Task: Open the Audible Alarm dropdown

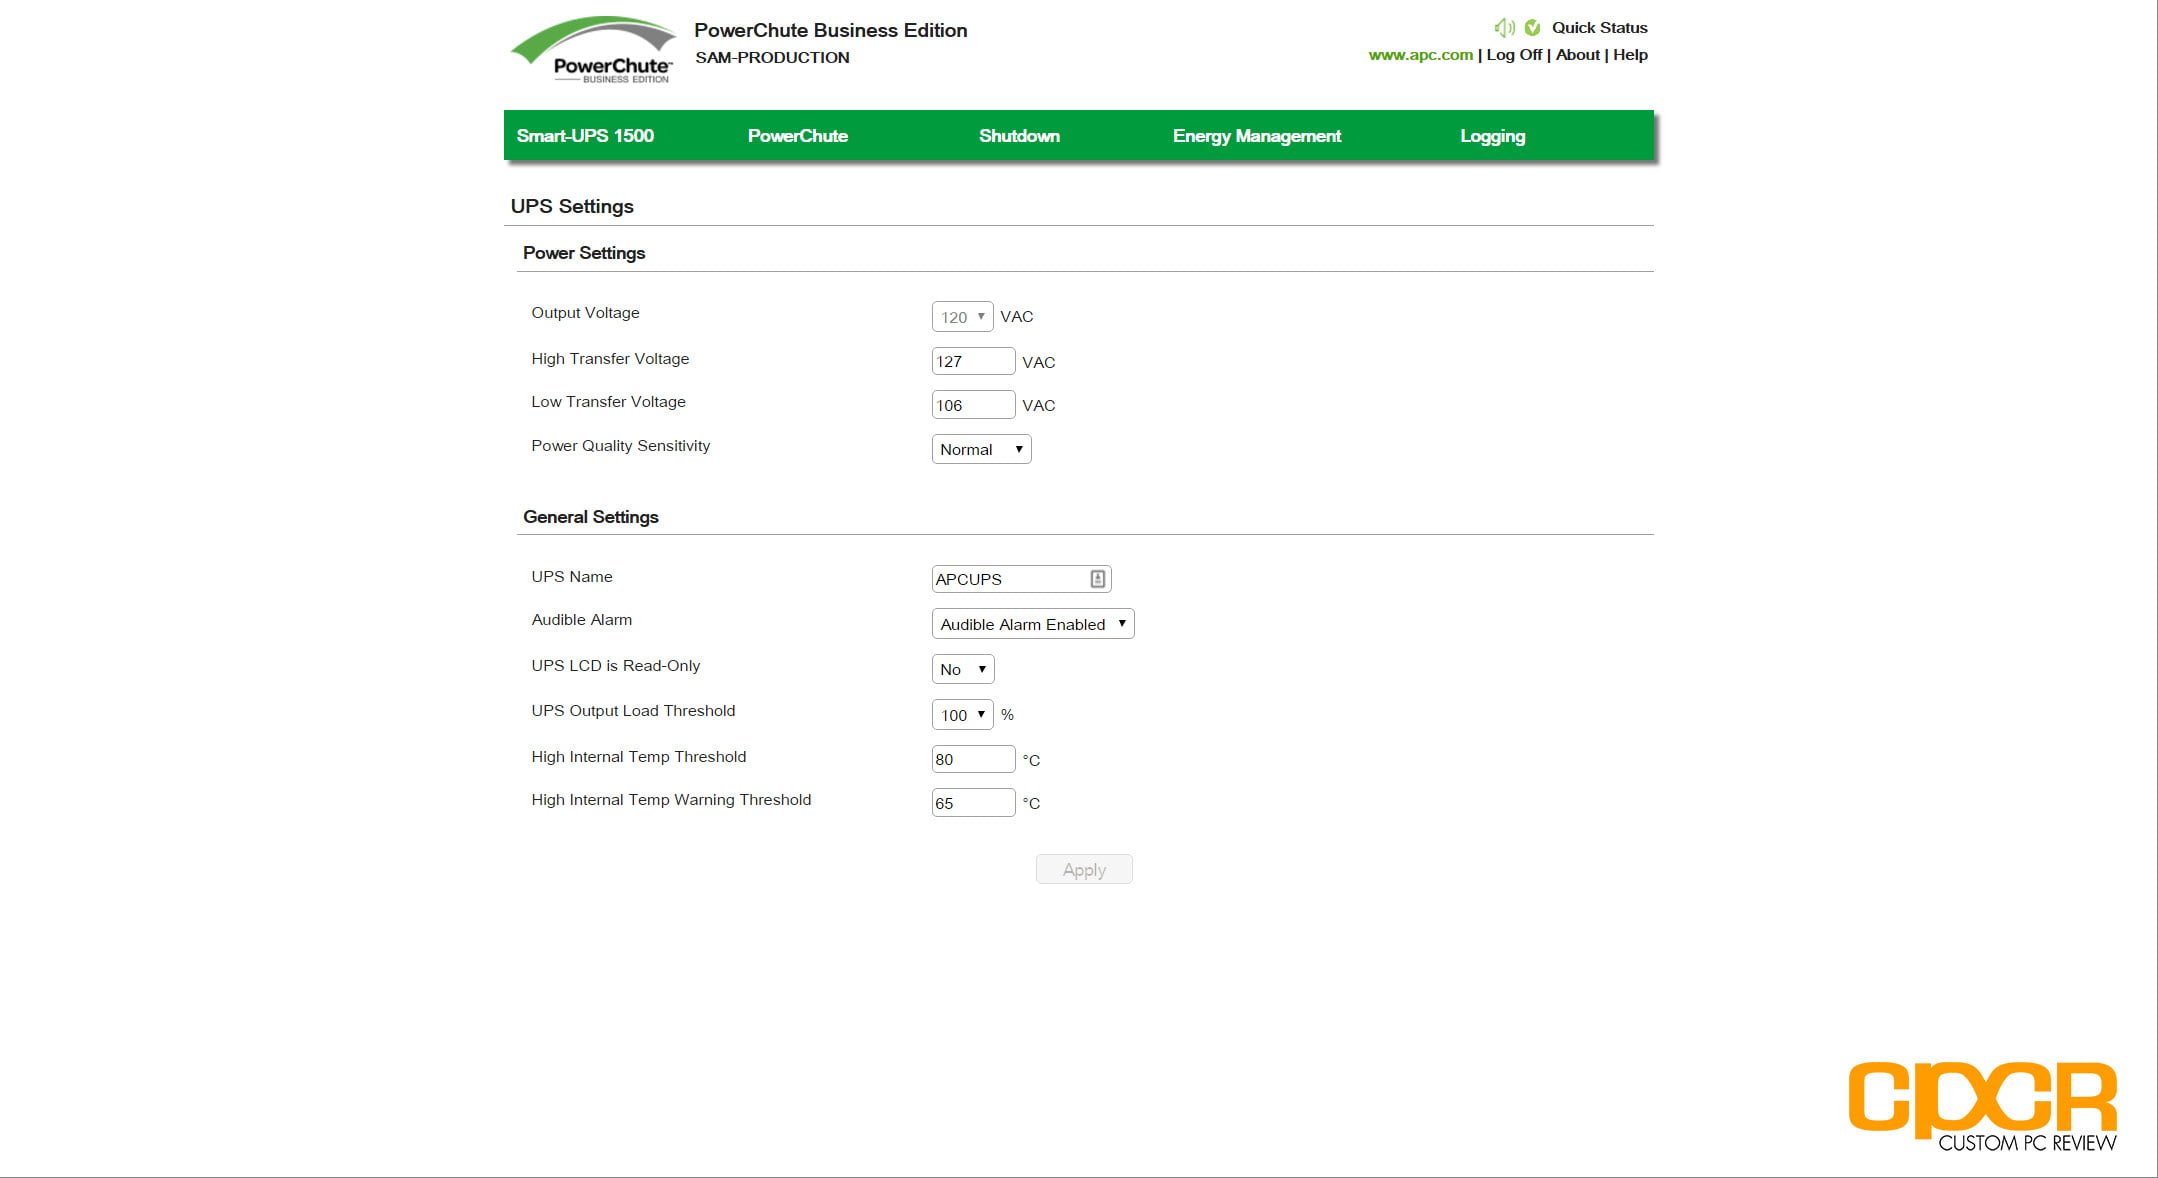Action: [1033, 624]
